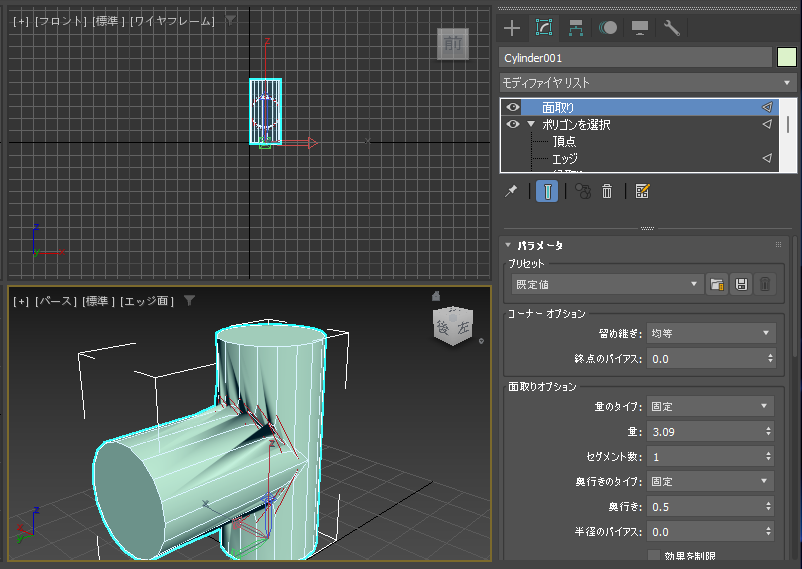Click the 終点のバイアス value field
Screen dimensions: 802x569
(705, 359)
